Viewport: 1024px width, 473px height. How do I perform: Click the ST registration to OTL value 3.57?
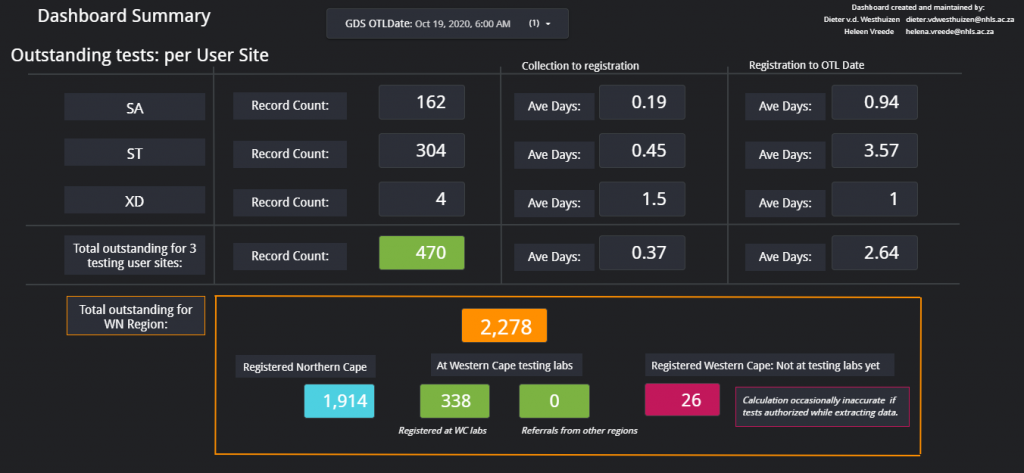tap(874, 151)
